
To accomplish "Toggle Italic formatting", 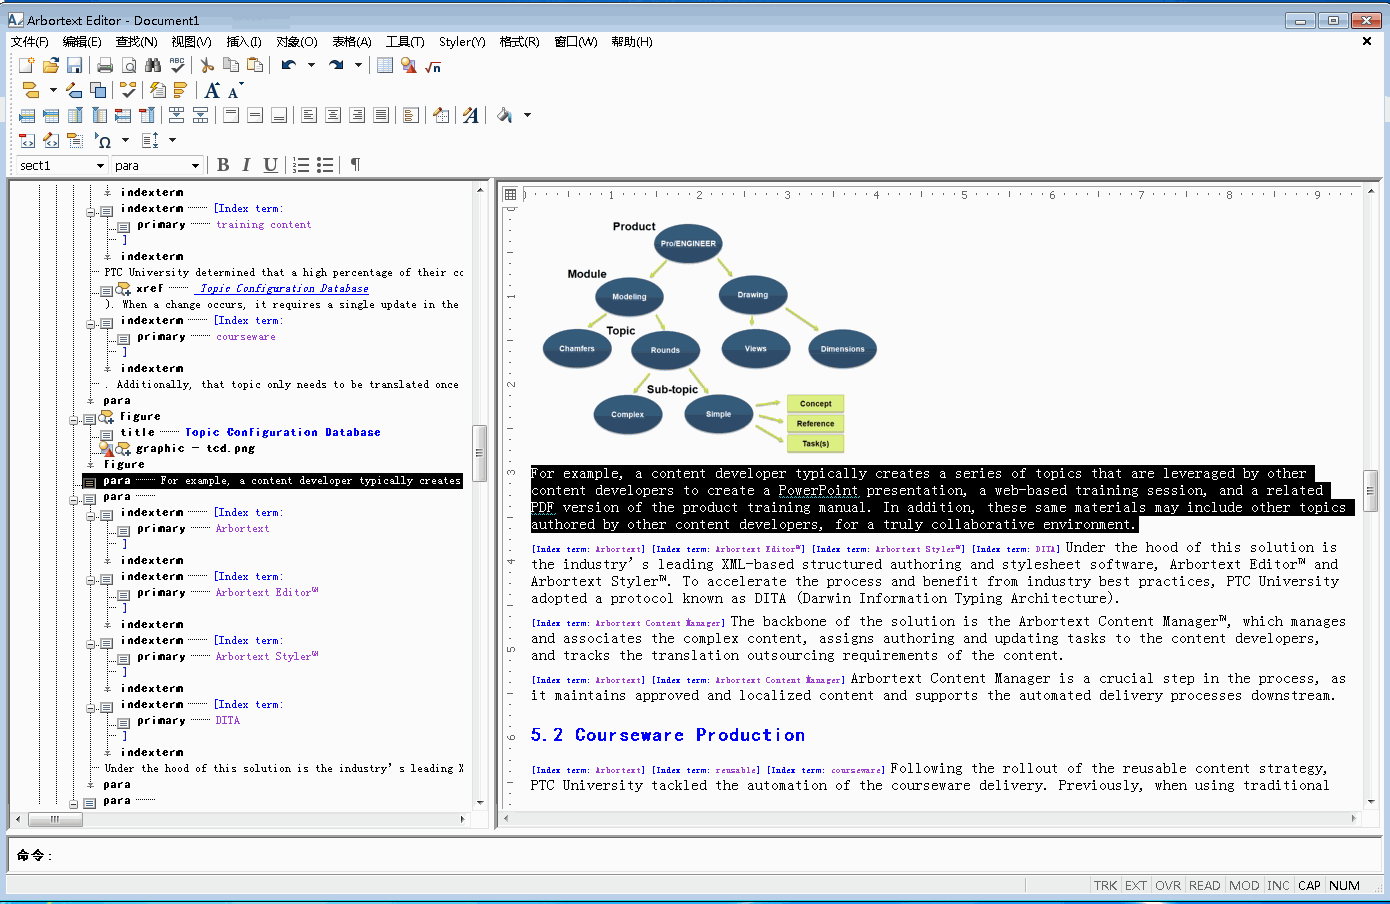I will pos(246,165).
